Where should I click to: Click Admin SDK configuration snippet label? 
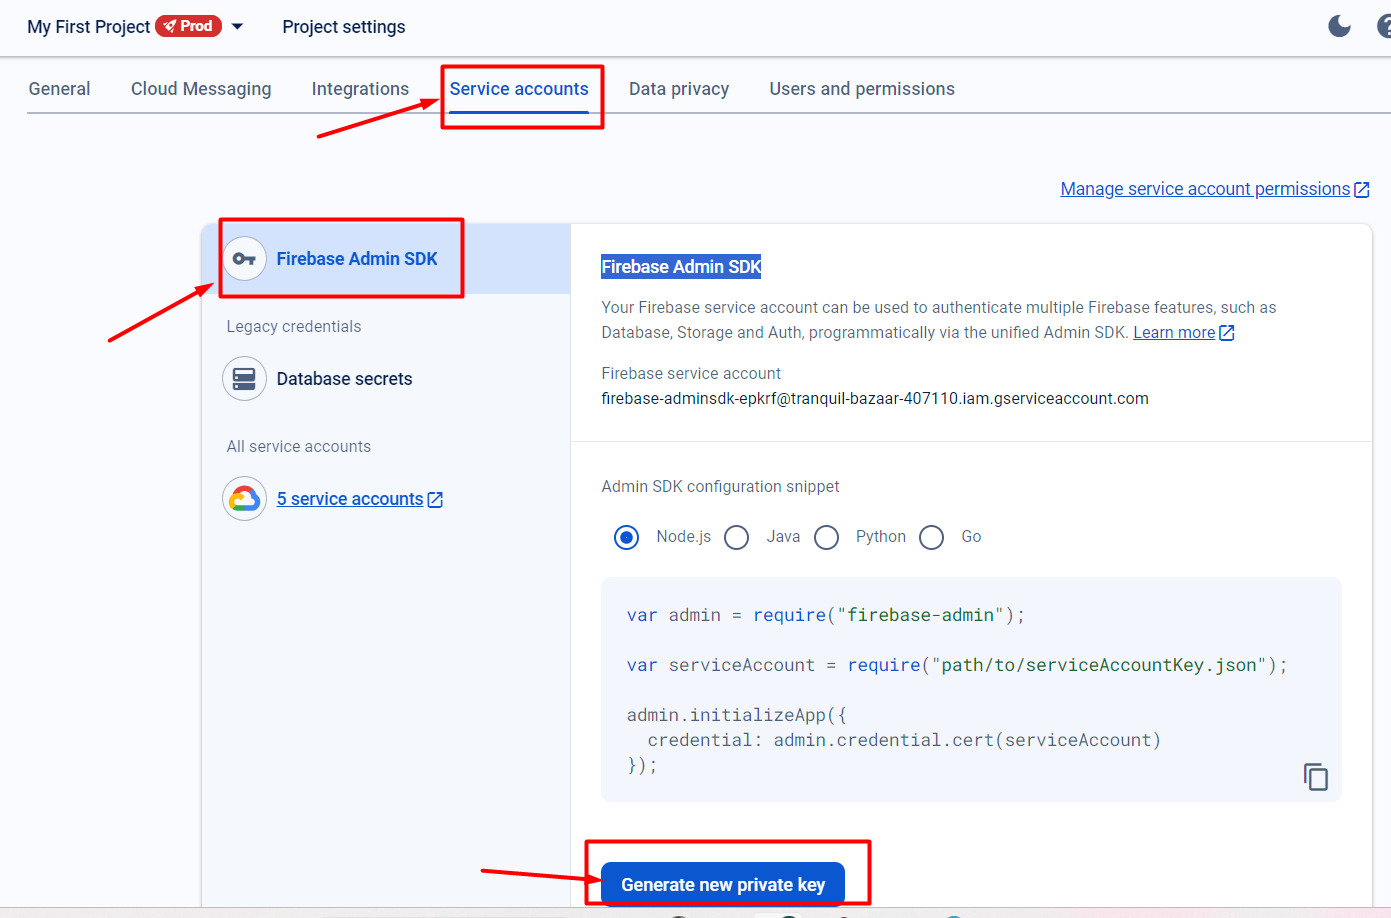(720, 486)
